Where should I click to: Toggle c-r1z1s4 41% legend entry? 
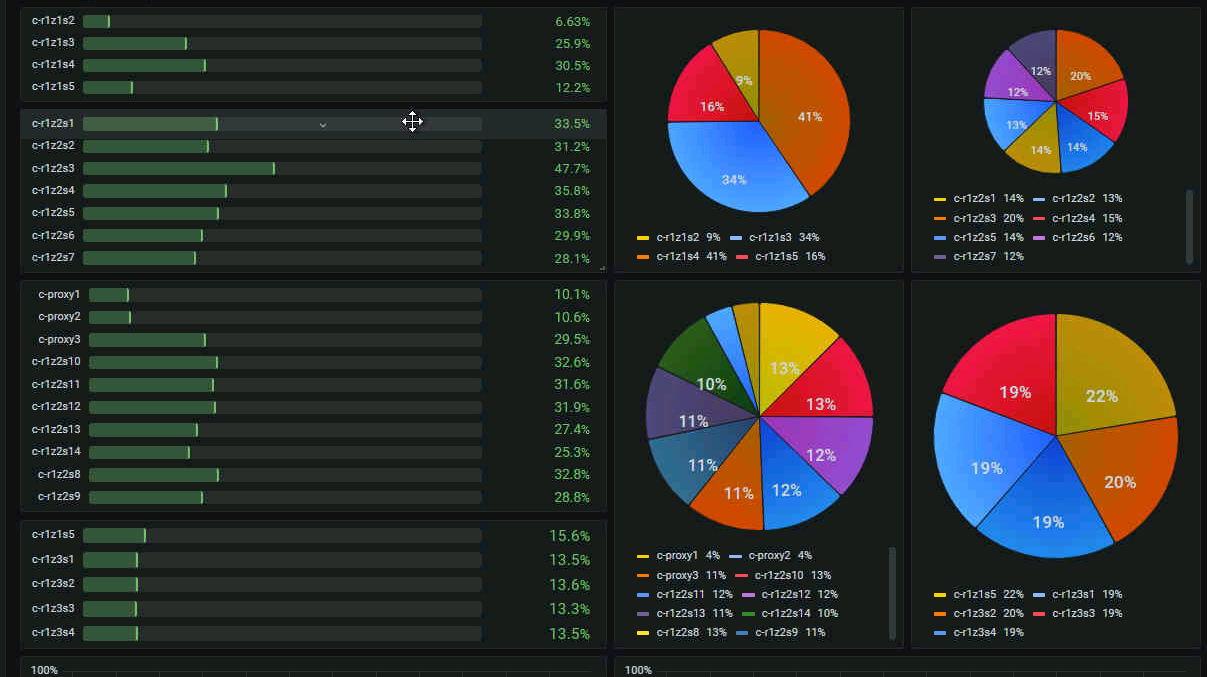684,257
